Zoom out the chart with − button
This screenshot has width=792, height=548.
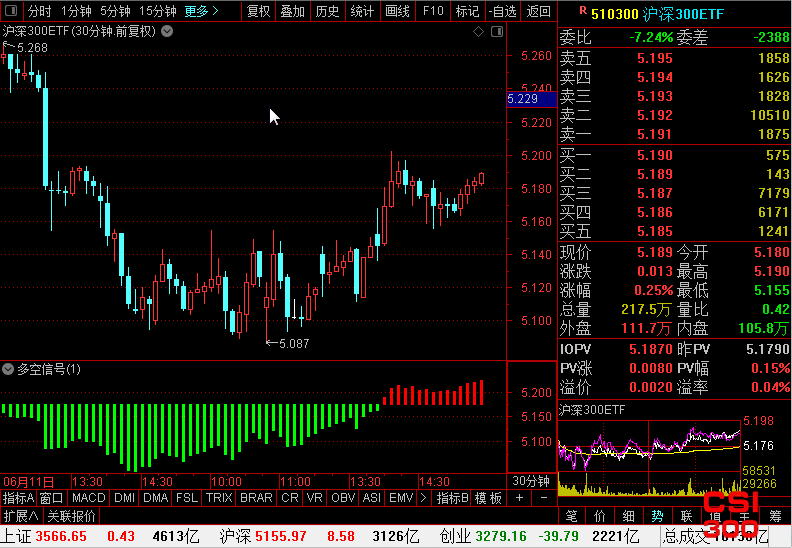click(543, 498)
